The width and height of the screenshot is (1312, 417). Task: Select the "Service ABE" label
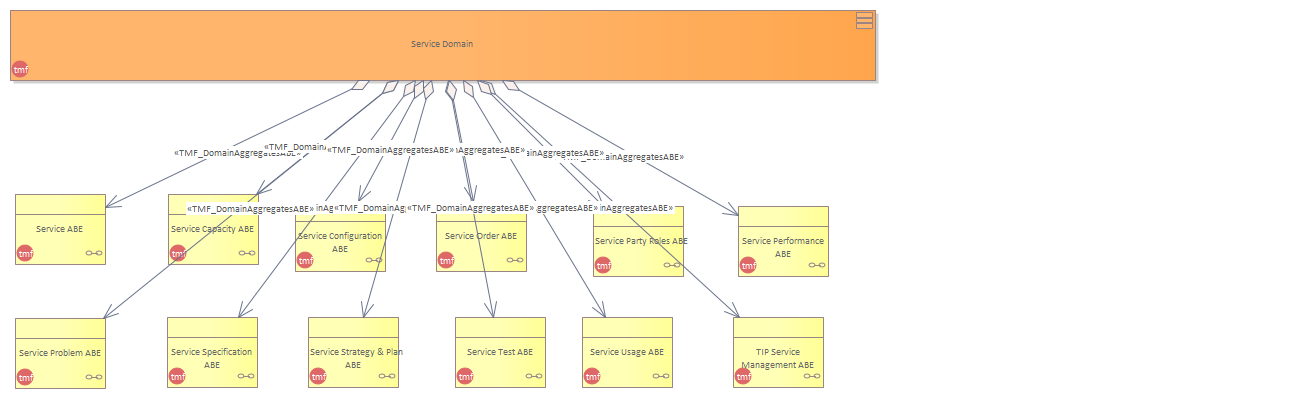(60, 229)
